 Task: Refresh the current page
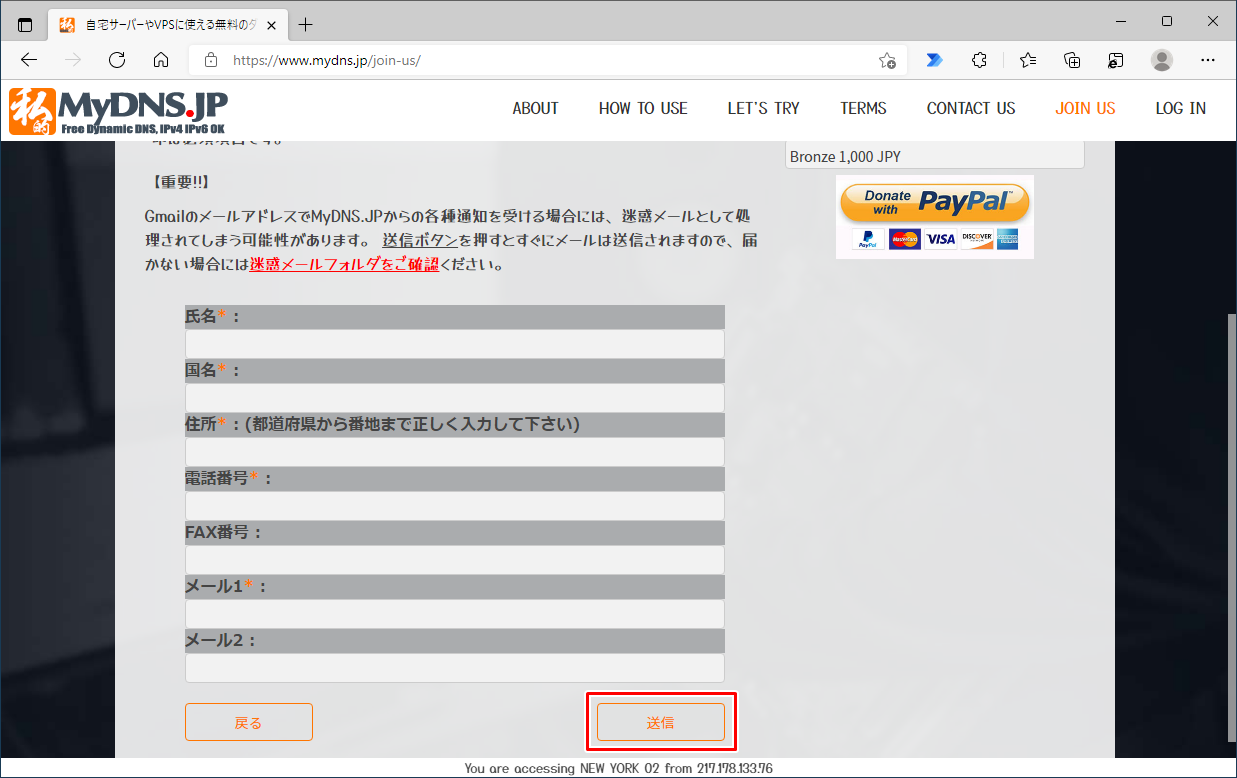(x=117, y=60)
